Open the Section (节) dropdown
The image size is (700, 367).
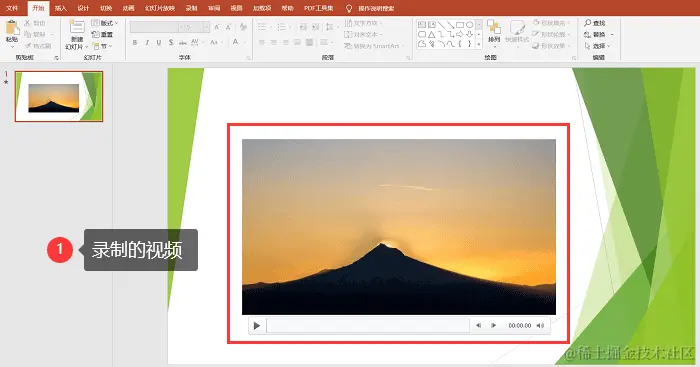pyautogui.click(x=102, y=46)
